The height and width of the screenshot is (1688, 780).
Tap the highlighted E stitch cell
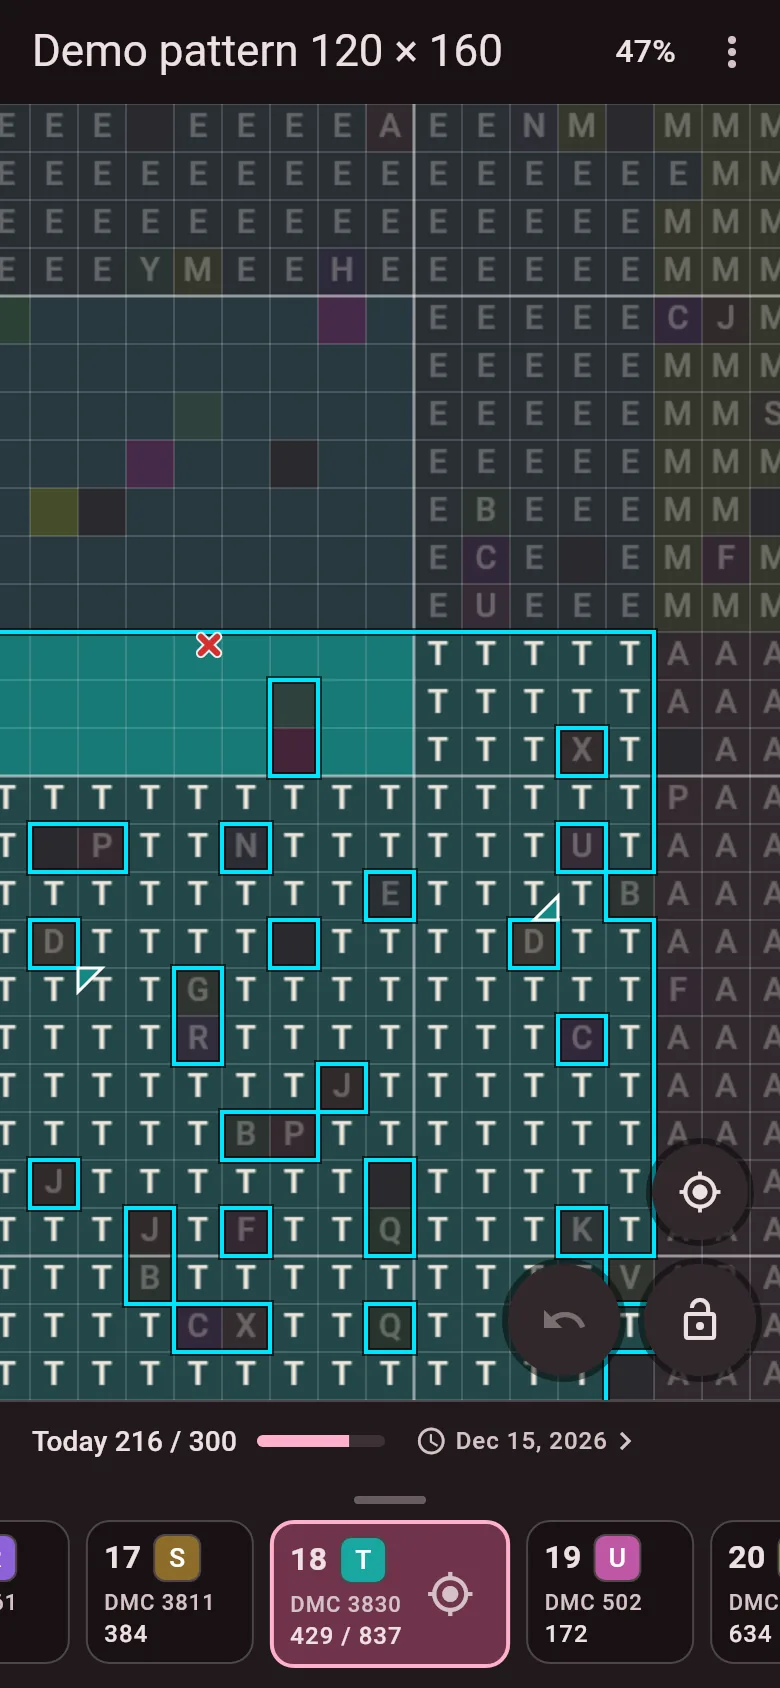coord(390,895)
